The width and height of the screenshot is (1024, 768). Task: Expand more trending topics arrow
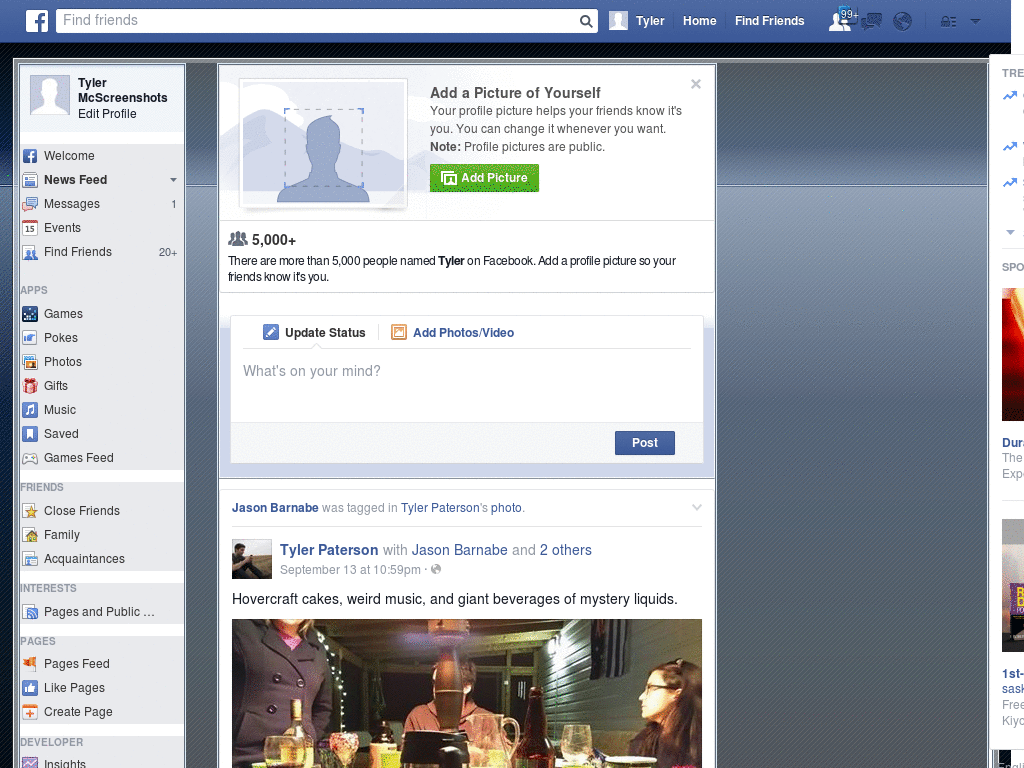tap(1010, 232)
